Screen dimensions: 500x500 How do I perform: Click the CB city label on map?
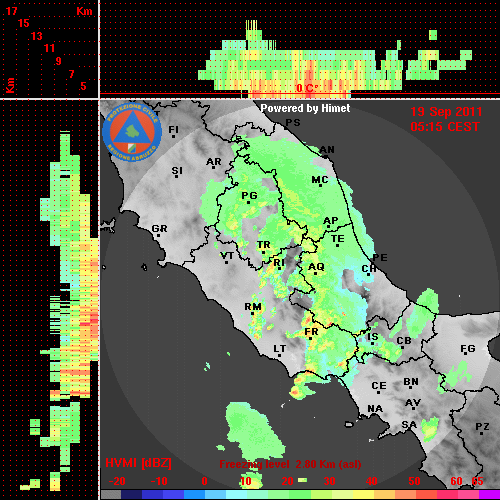(404, 341)
